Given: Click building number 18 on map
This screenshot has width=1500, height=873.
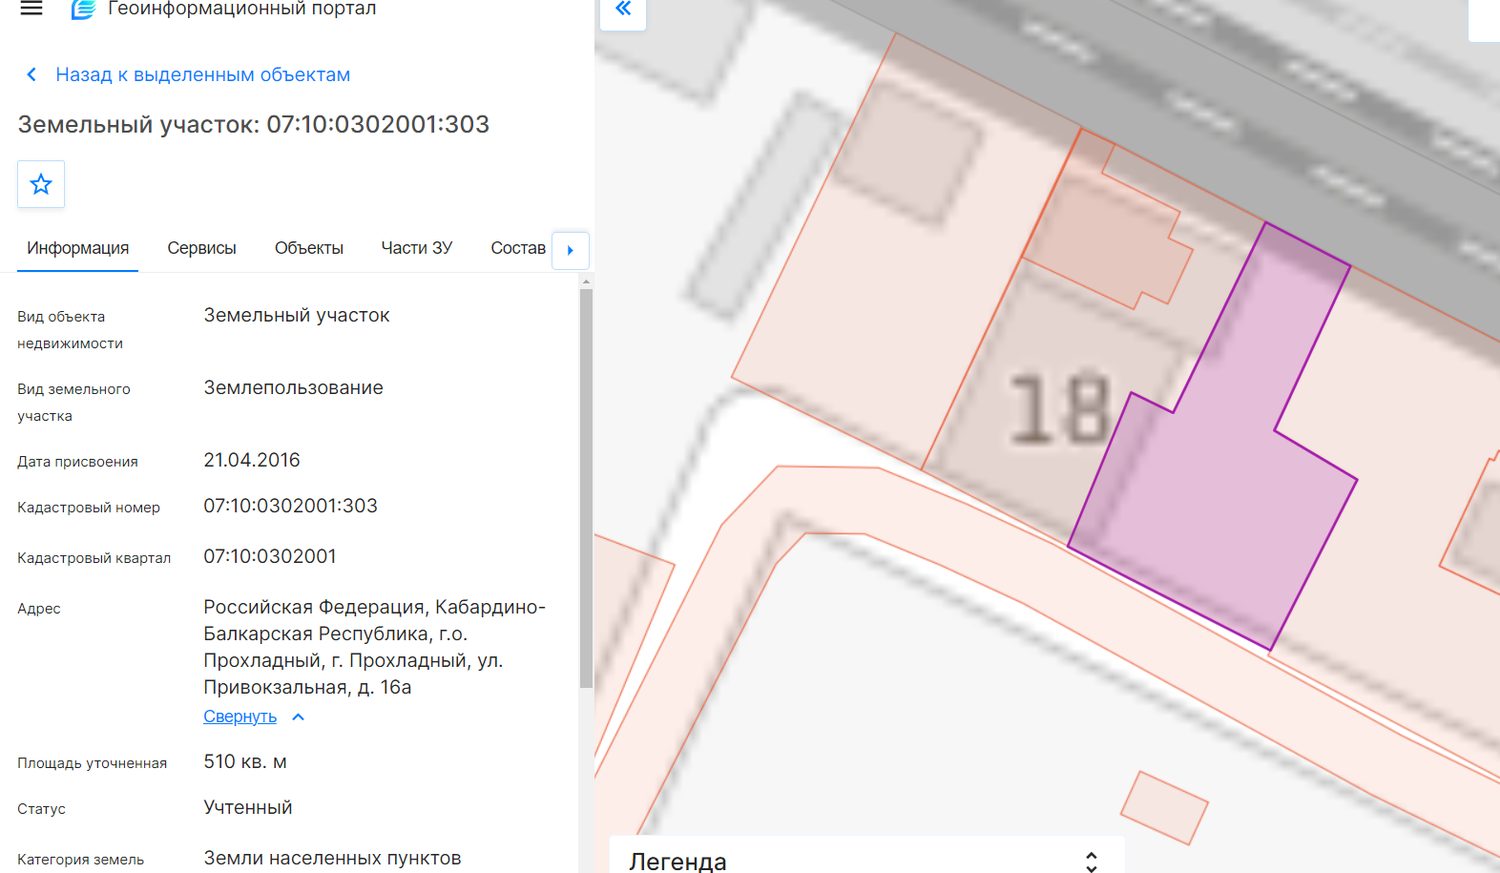Looking at the screenshot, I should [1060, 408].
